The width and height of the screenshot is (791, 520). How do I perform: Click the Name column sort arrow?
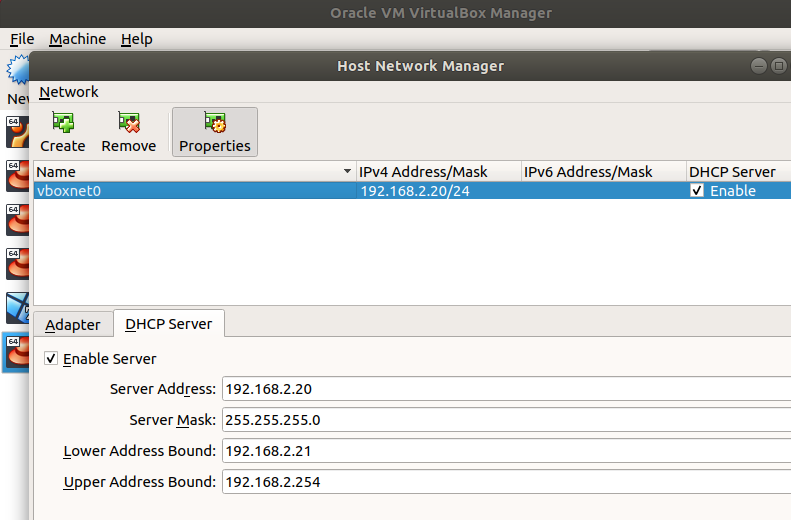347,172
